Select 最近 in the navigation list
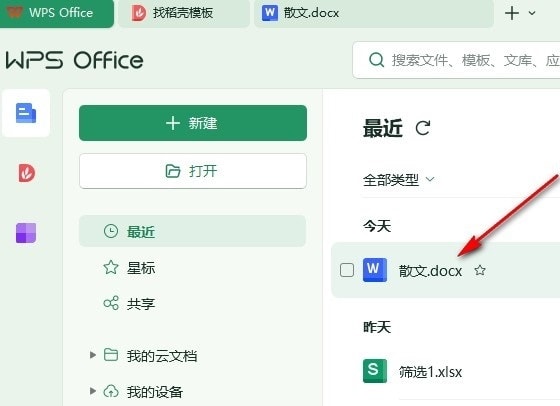Viewport: 560px width, 406px height. (192, 231)
